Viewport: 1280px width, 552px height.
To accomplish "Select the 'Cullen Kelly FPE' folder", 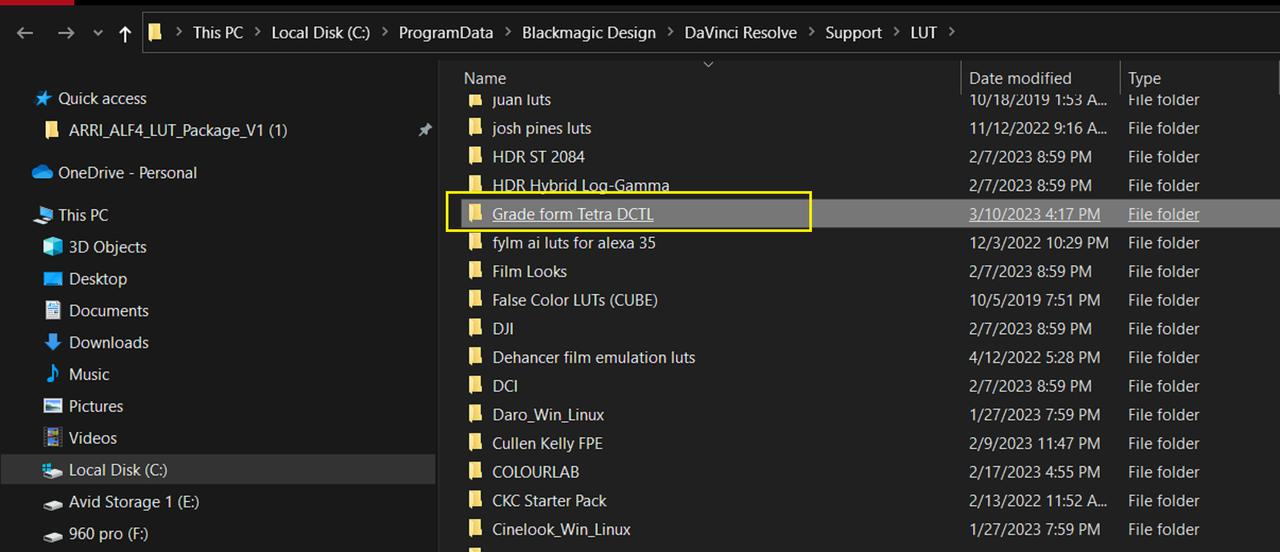I will point(547,443).
